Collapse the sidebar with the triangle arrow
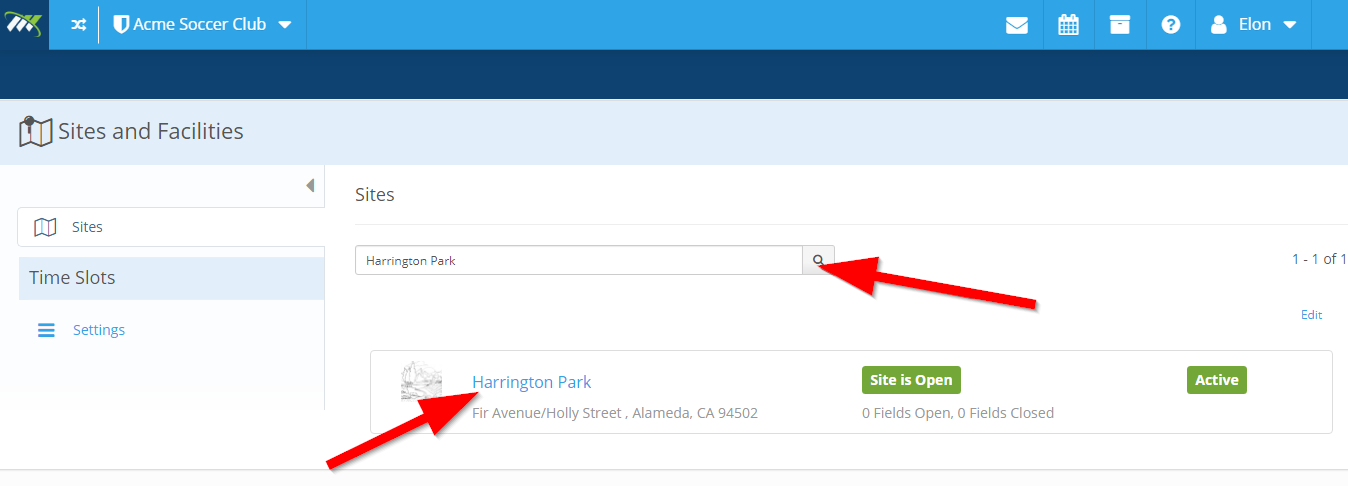Image resolution: width=1348 pixels, height=486 pixels. [x=310, y=185]
